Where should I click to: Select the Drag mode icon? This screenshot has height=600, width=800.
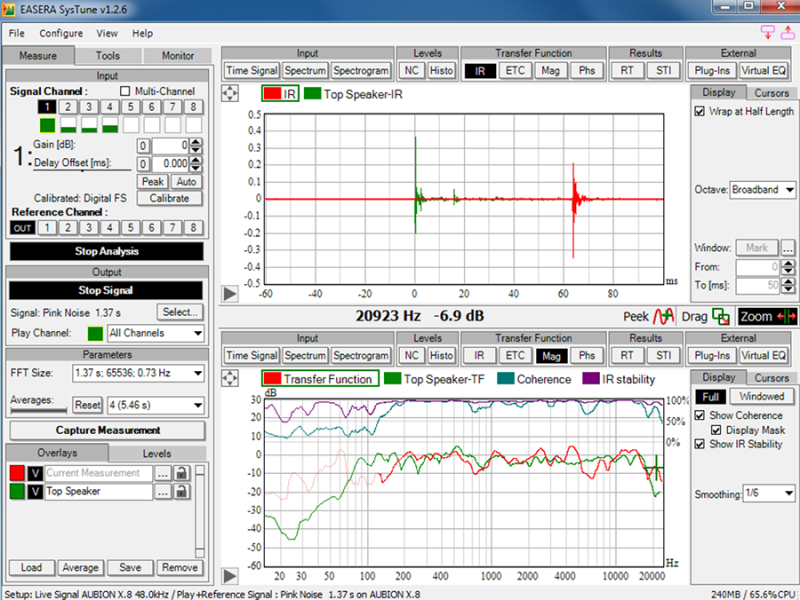click(x=721, y=316)
